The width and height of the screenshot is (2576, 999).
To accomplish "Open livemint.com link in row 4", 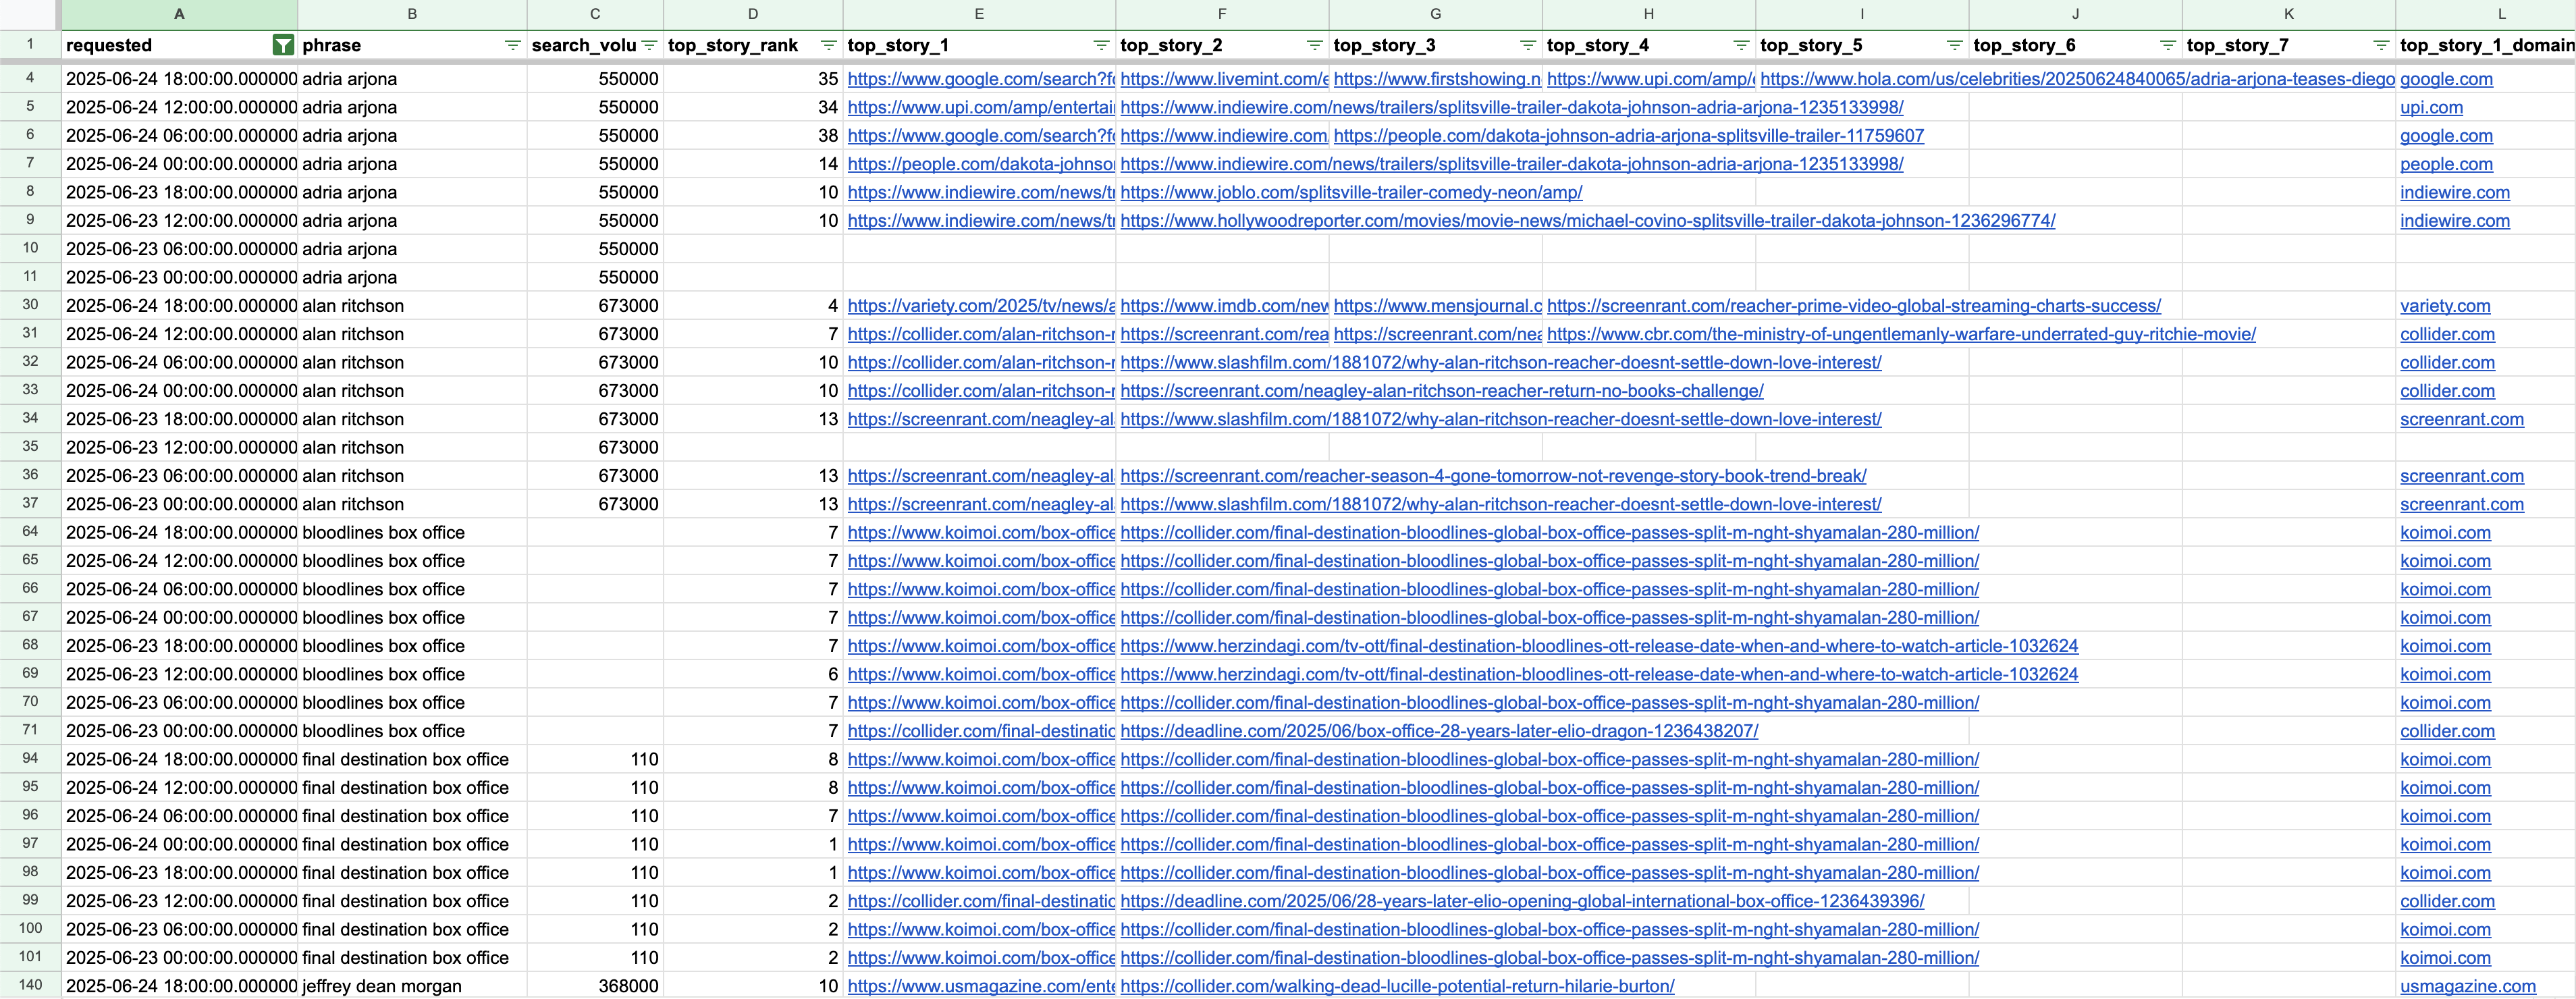I will tap(1224, 79).
